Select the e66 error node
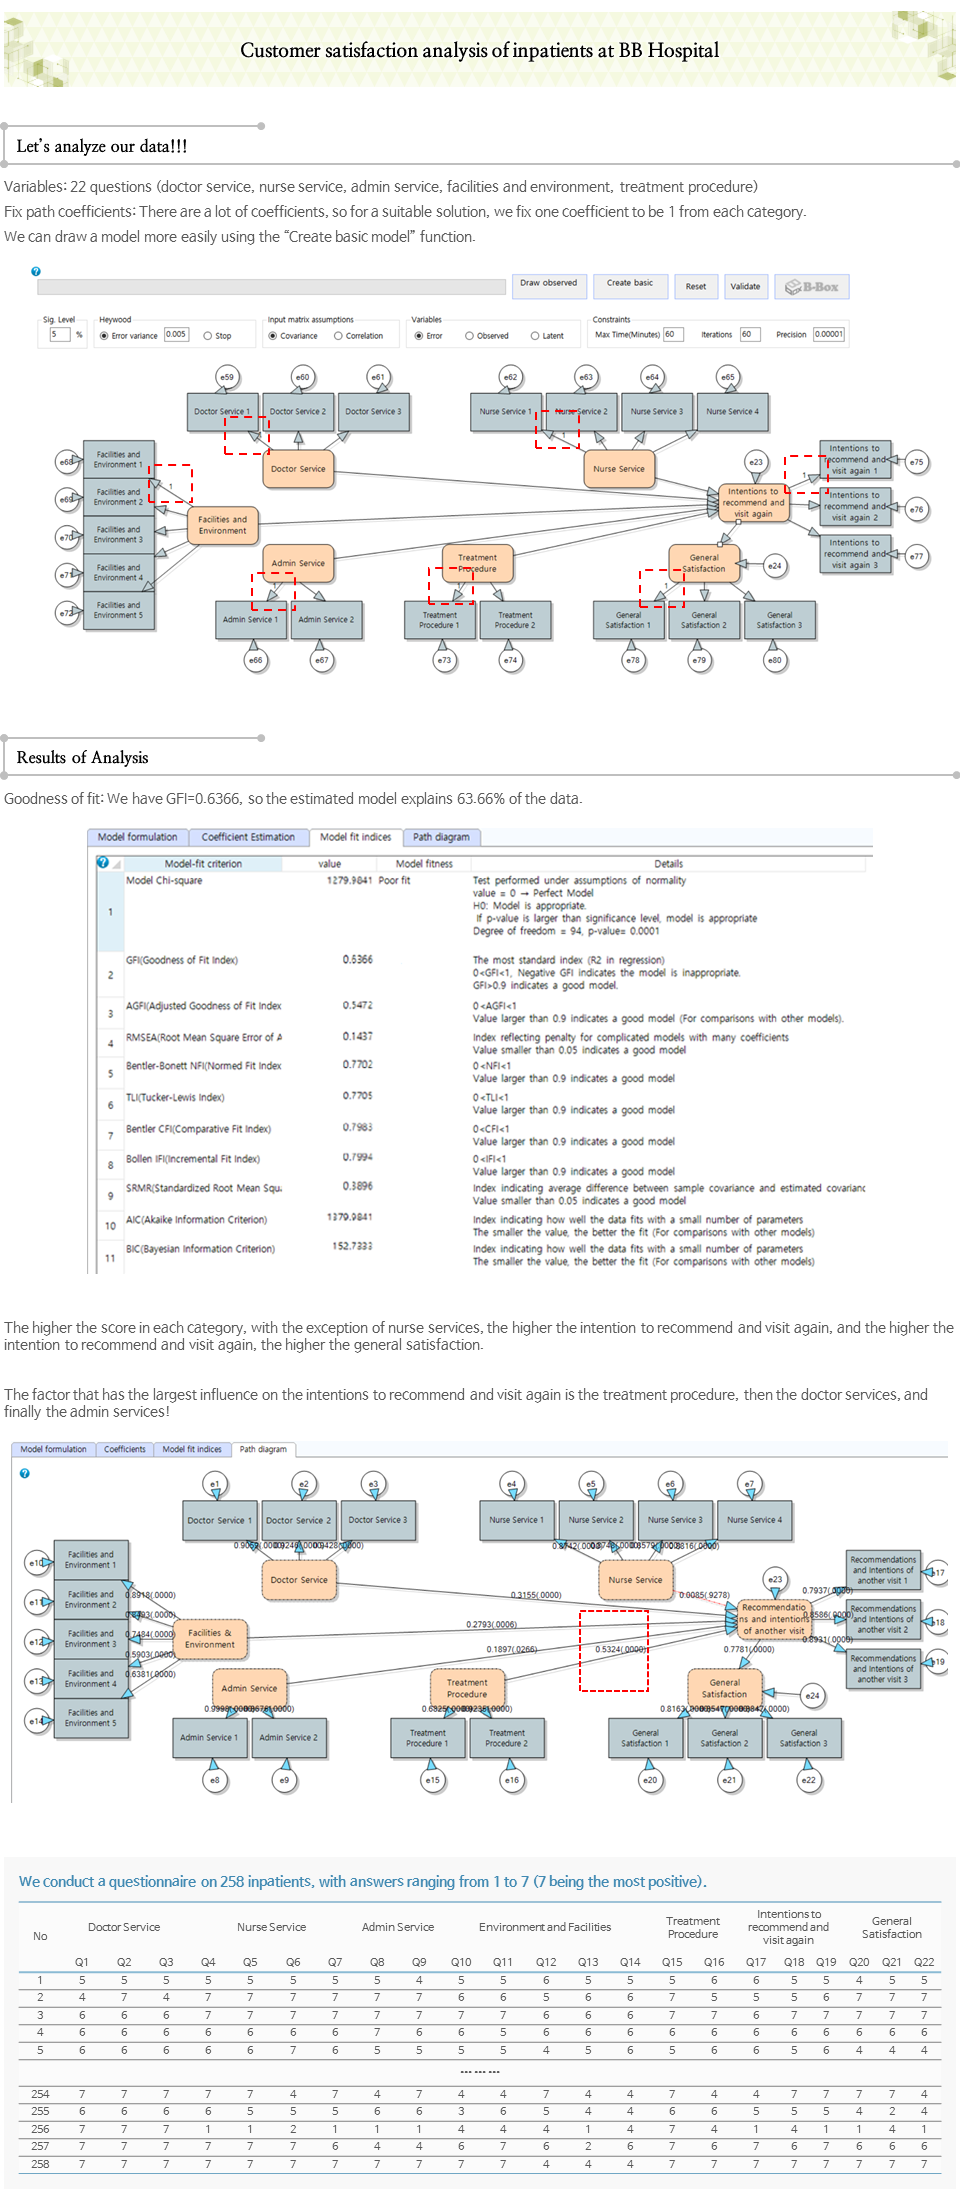Screen dimensions: 960x2200 pos(255,660)
